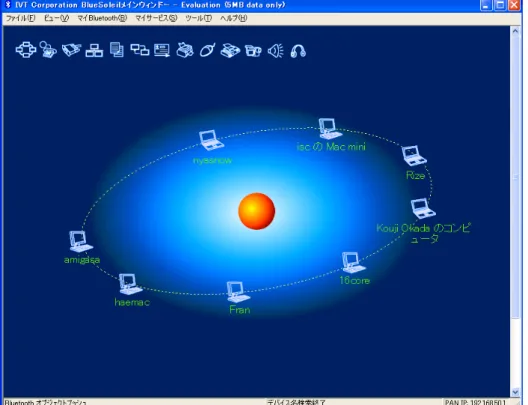Minimize the BlueSoleil window
Image resolution: width=528 pixels, height=405 pixels.
[486, 5]
